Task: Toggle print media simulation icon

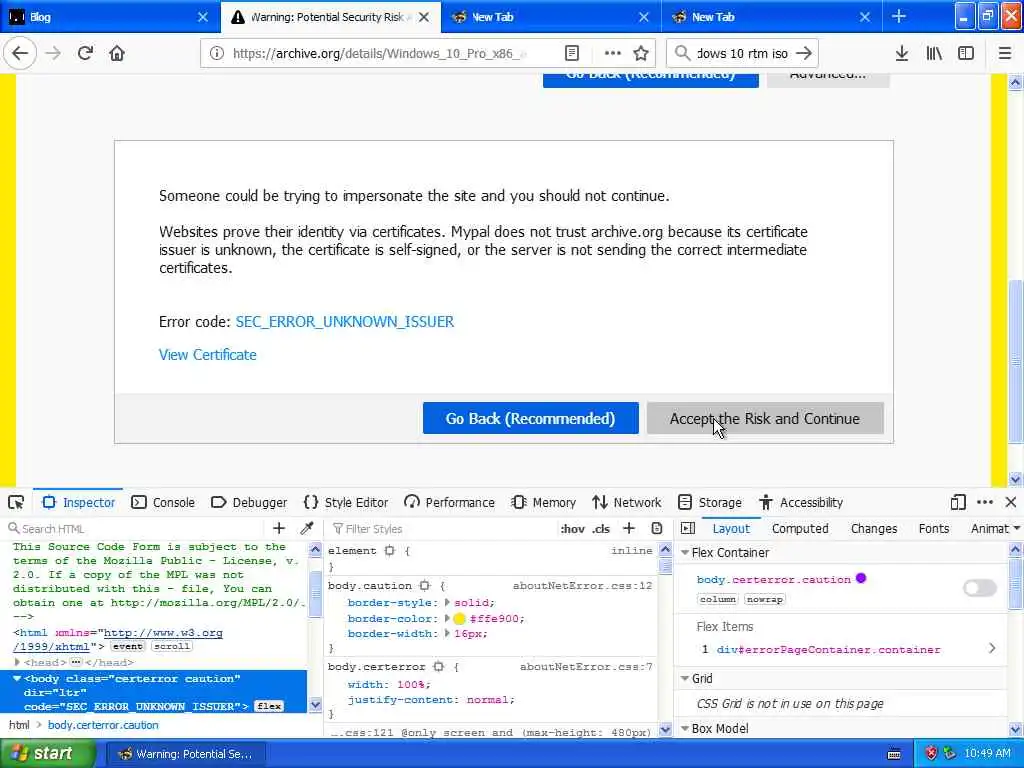Action: (657, 528)
